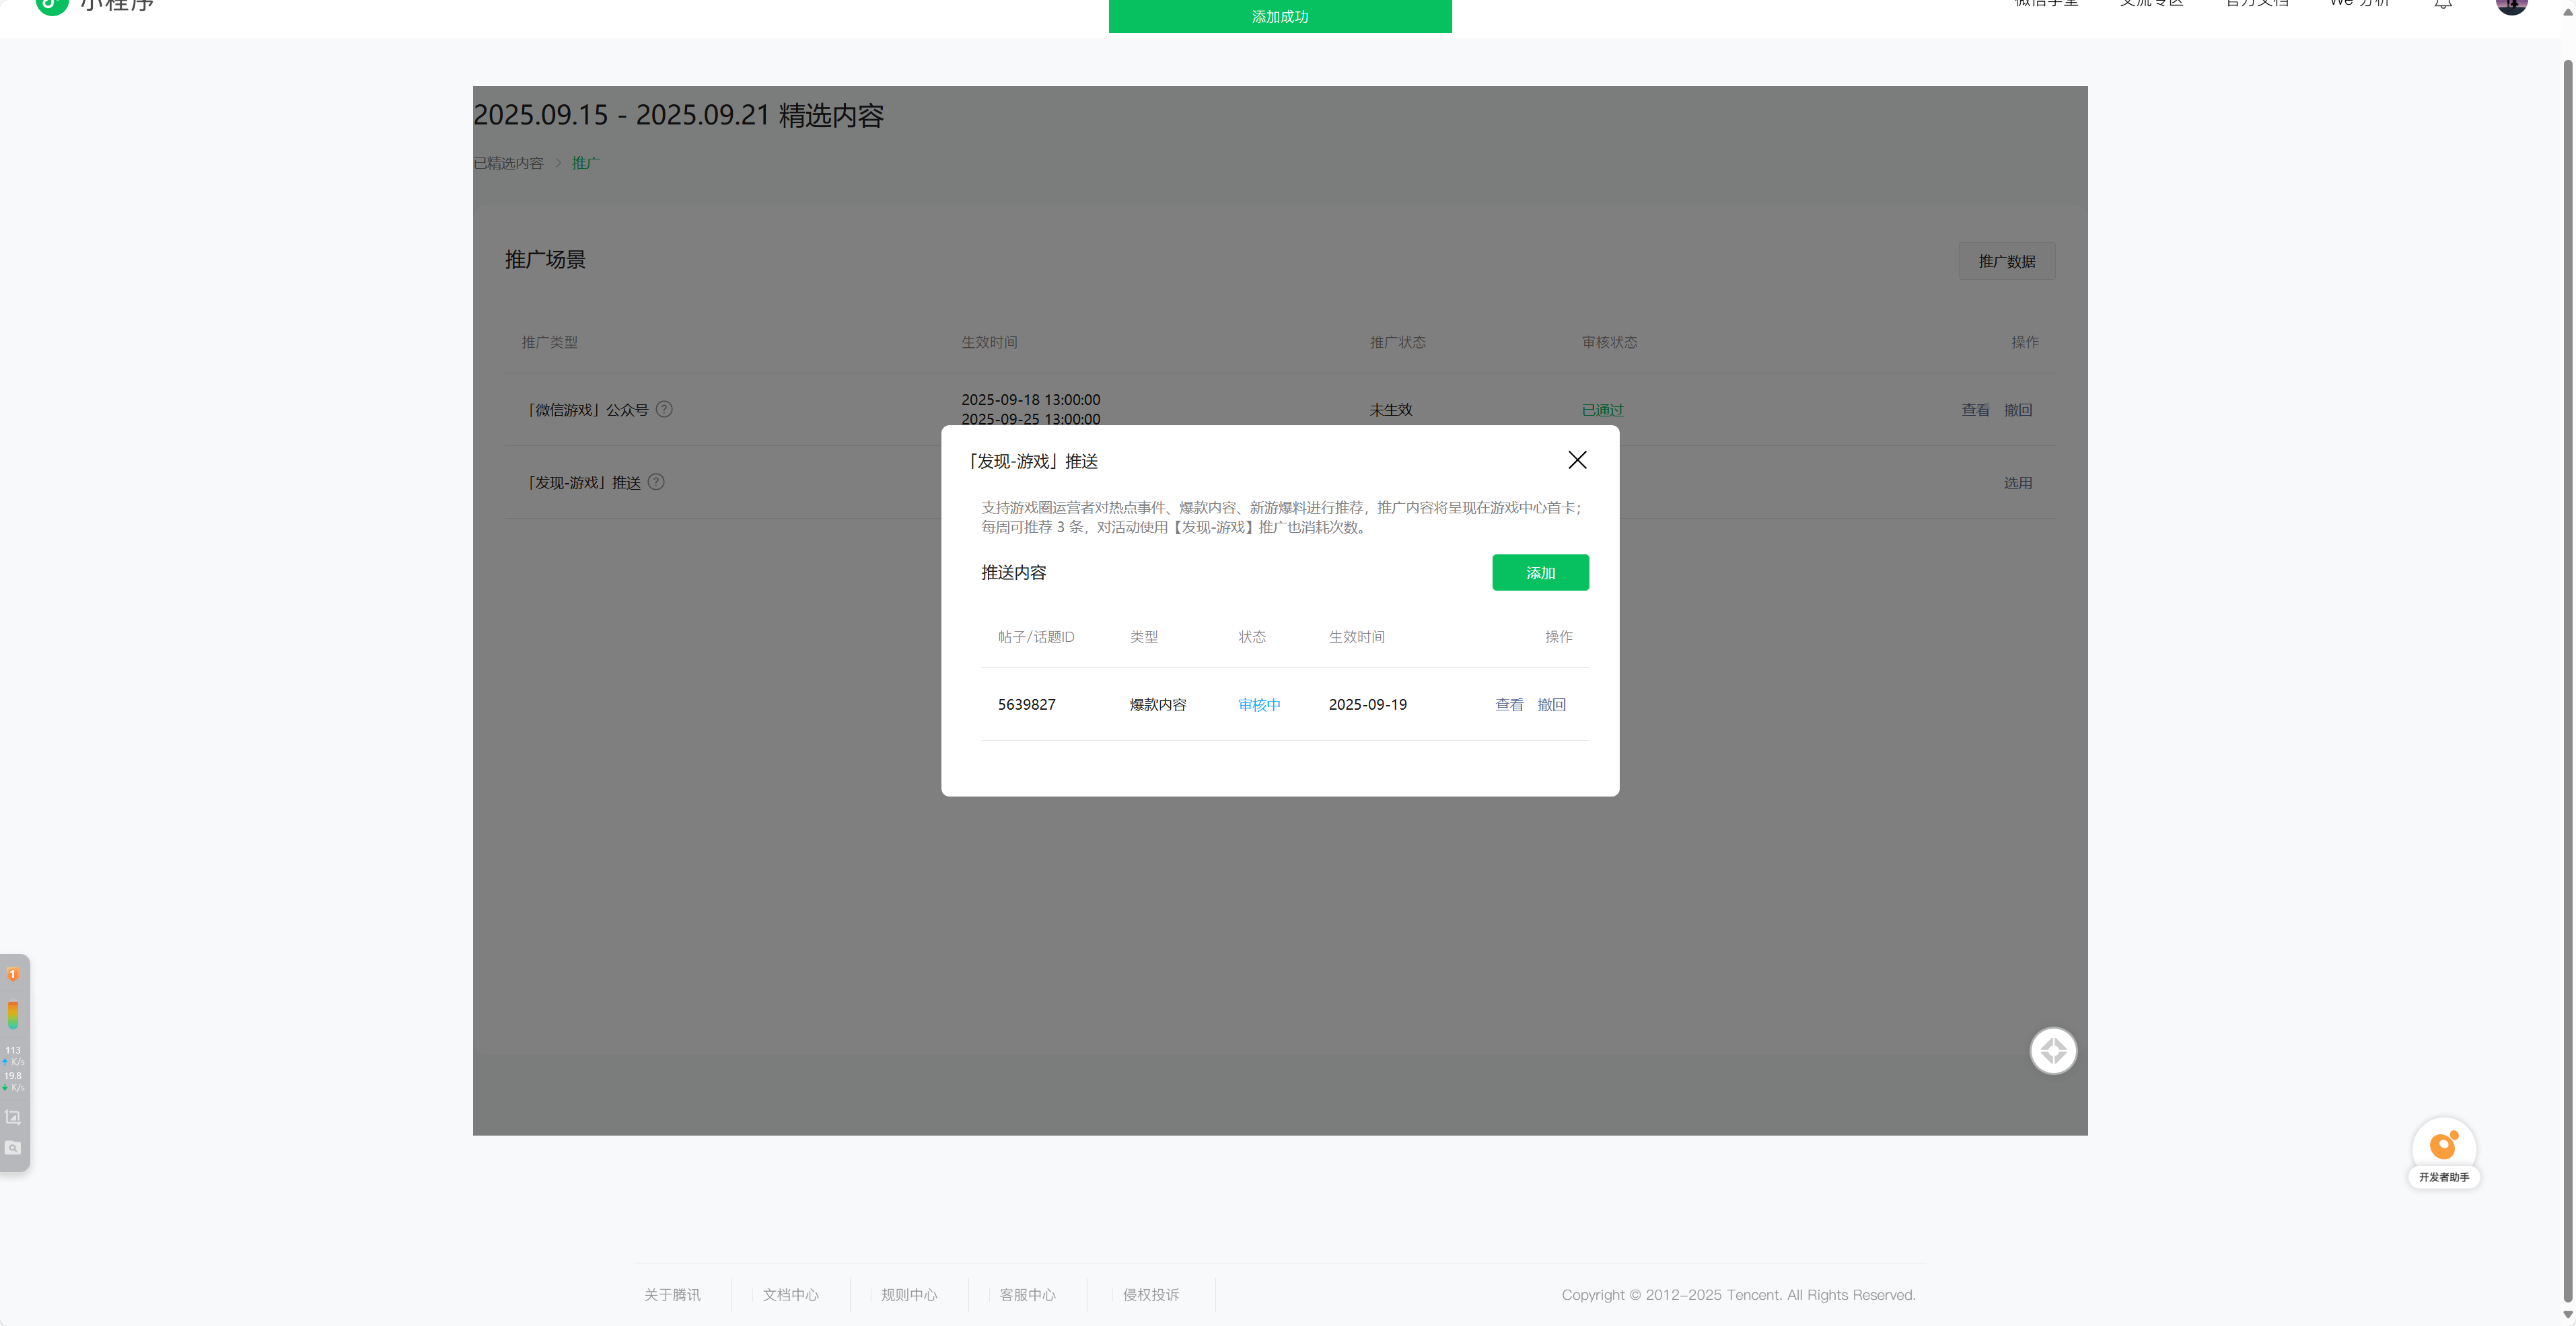The height and width of the screenshot is (1326, 2576).
Task: Open the 推广数据 button
Action: [x=2006, y=261]
